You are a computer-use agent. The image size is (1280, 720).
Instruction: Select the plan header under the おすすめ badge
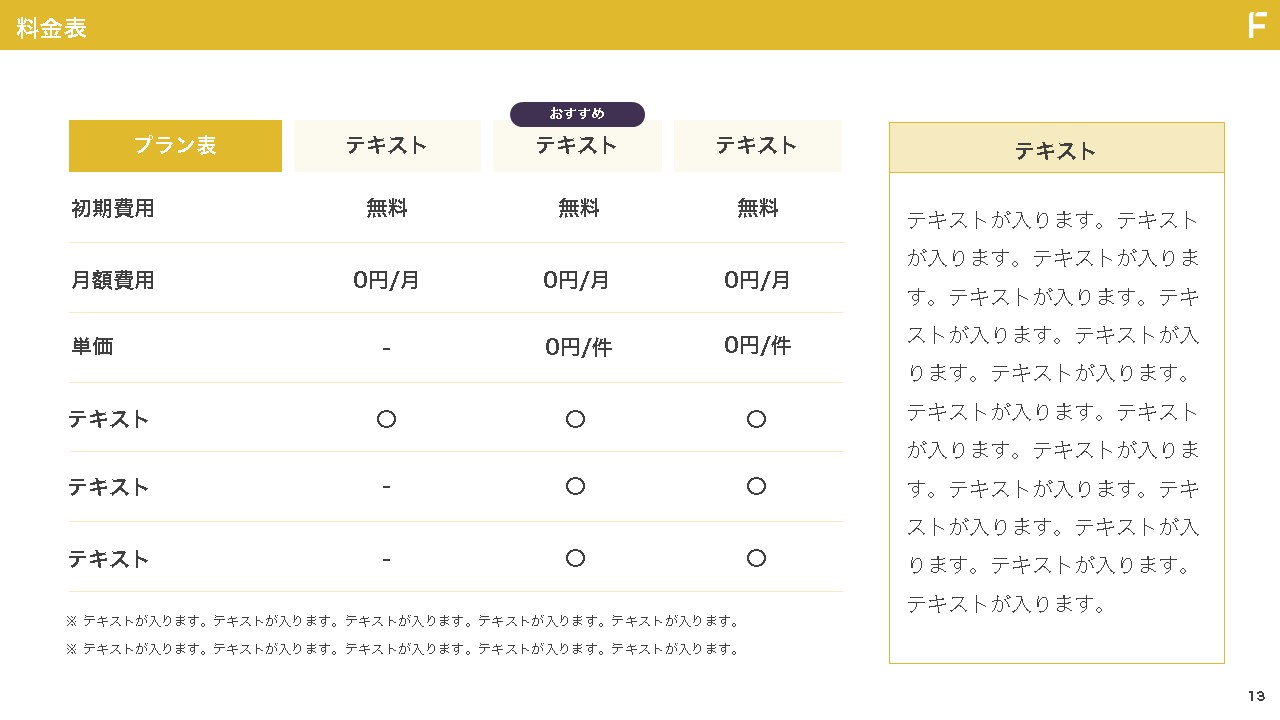[x=577, y=146]
